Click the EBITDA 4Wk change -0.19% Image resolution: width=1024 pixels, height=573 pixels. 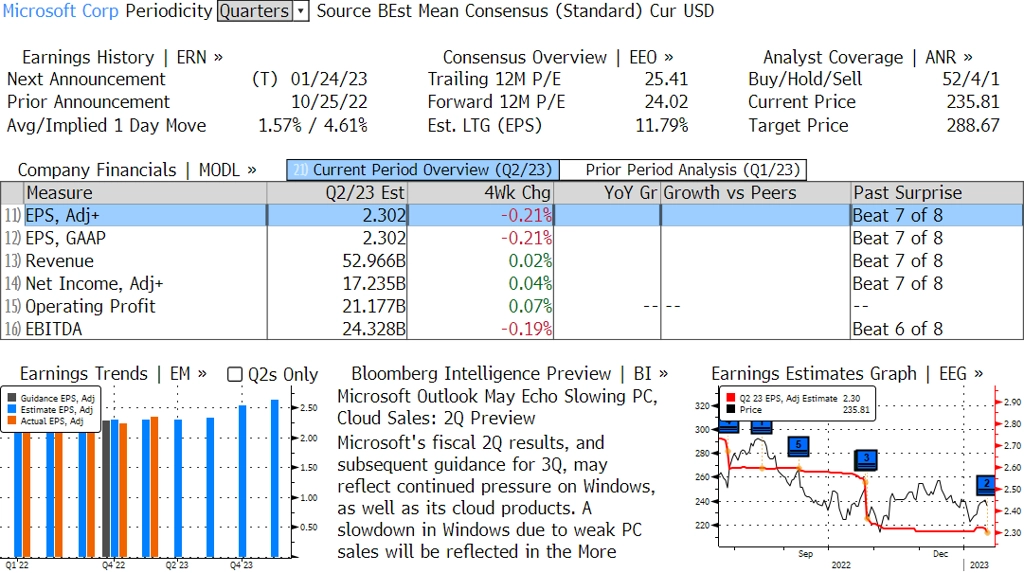(526, 329)
